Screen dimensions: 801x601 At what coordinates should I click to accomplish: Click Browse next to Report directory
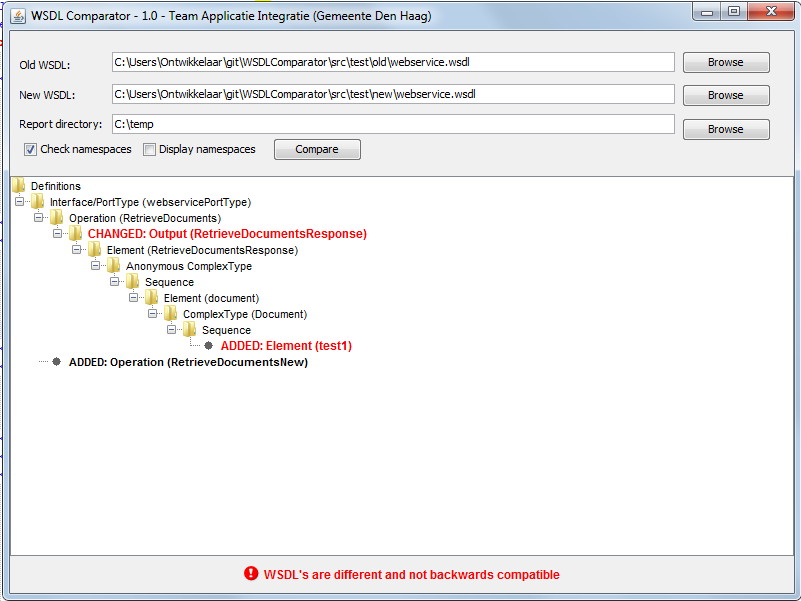click(x=725, y=128)
